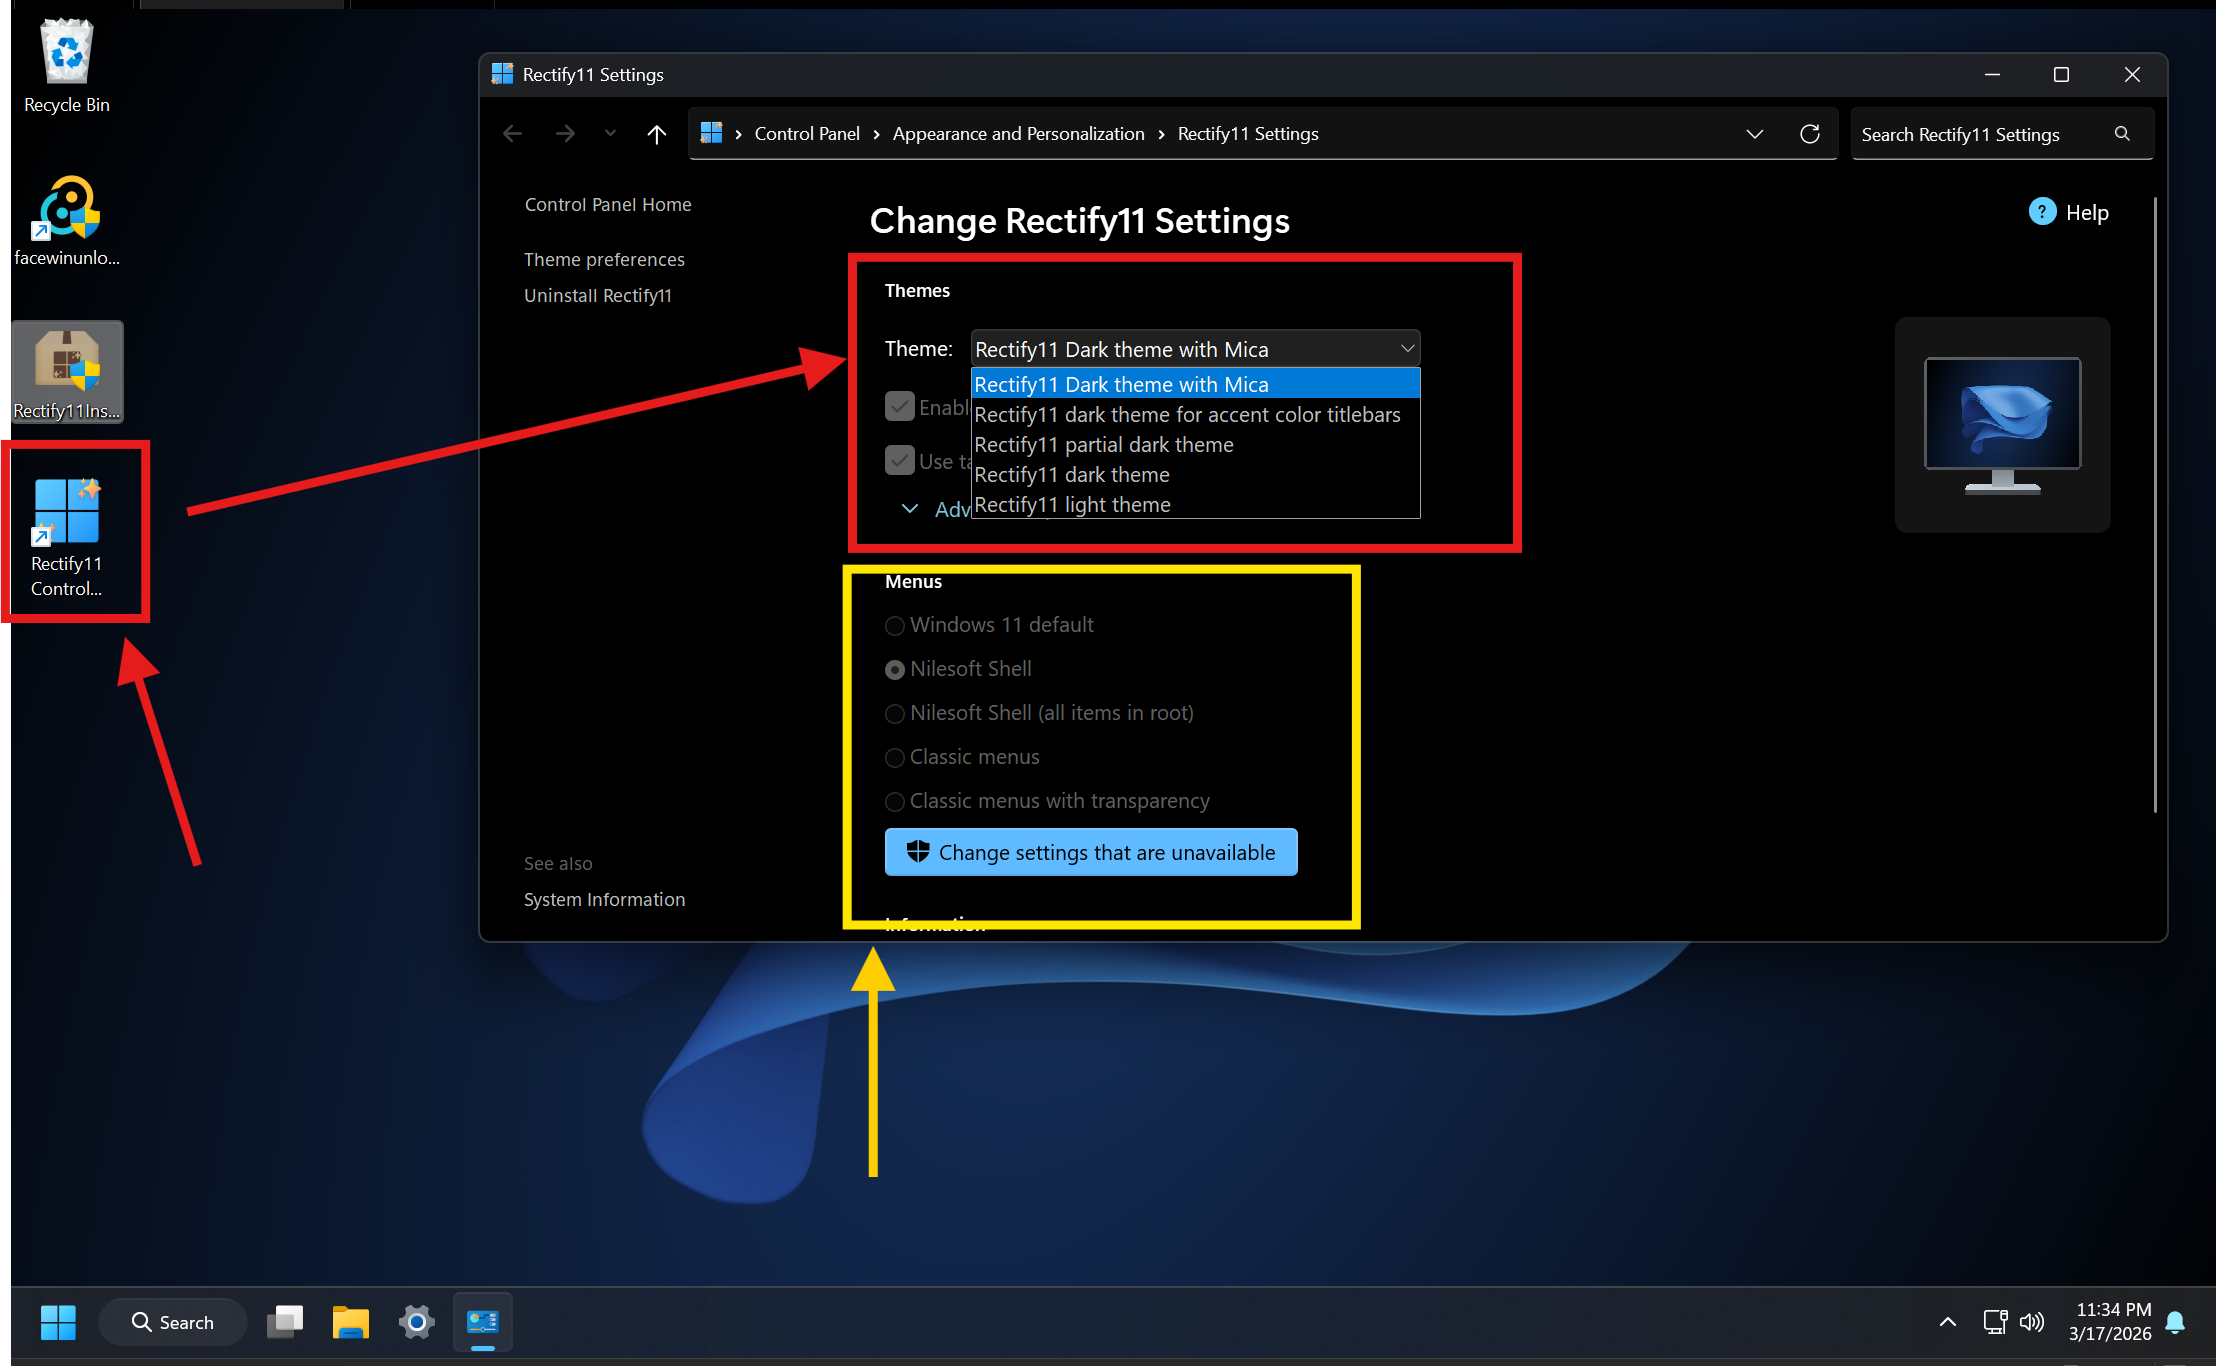This screenshot has height=1366, width=2216.
Task: Open the notification bell in system tray
Action: 2175,1322
